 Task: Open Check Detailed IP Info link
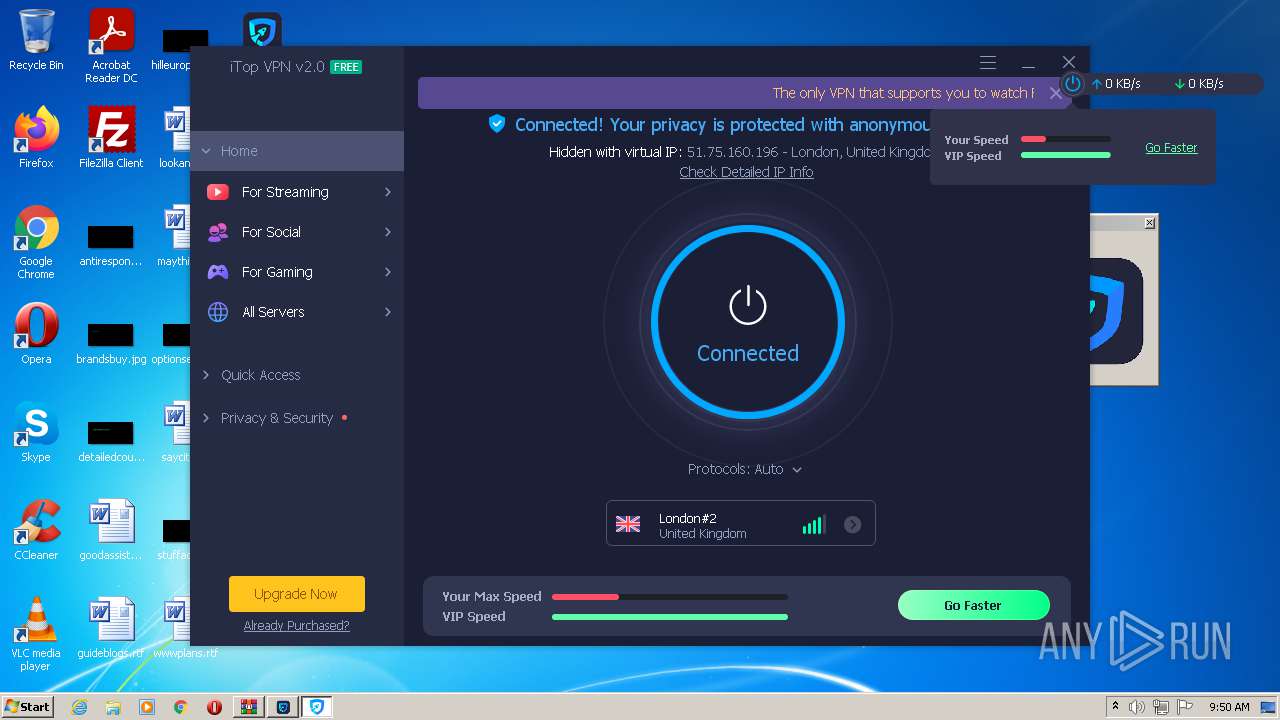[746, 172]
